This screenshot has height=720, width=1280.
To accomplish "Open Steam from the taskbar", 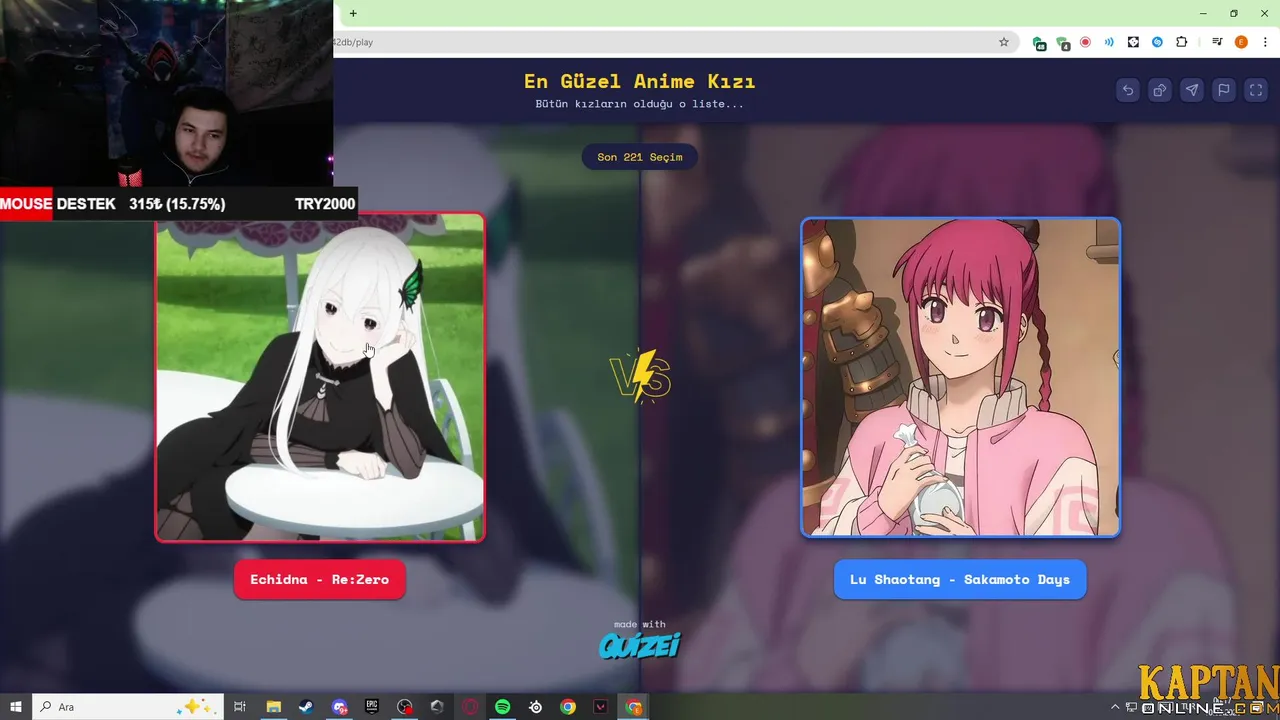I will click(306, 707).
